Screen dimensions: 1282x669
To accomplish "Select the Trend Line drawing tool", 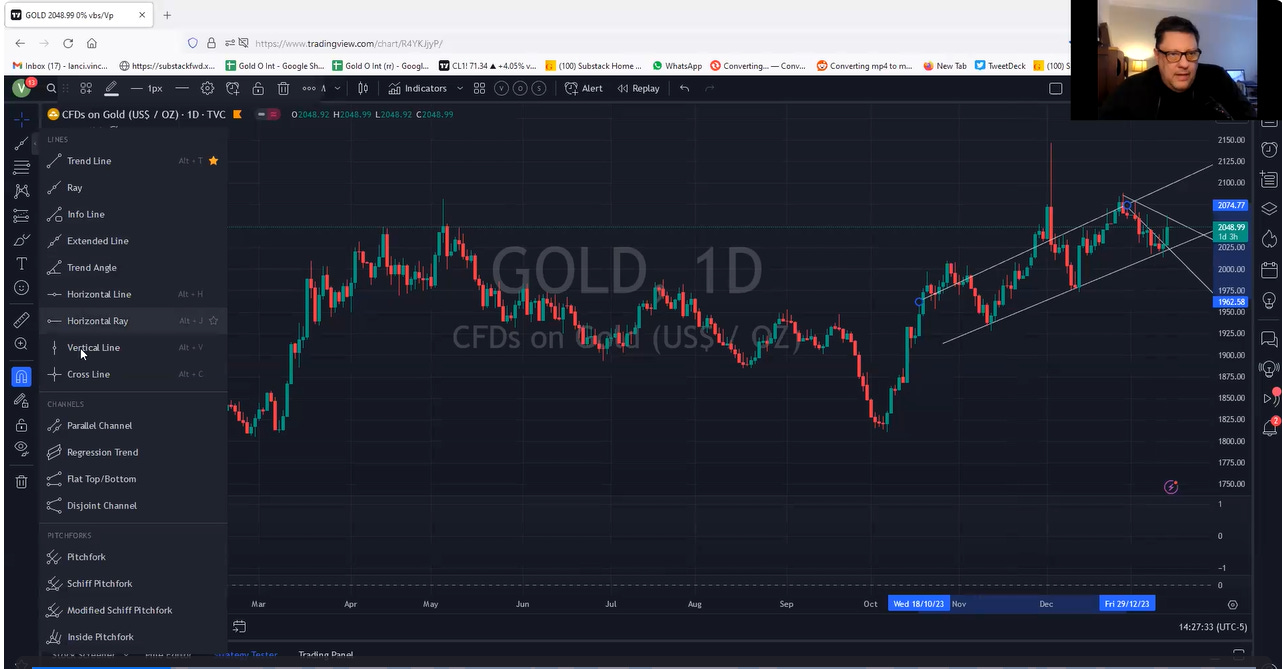I will point(132,161).
